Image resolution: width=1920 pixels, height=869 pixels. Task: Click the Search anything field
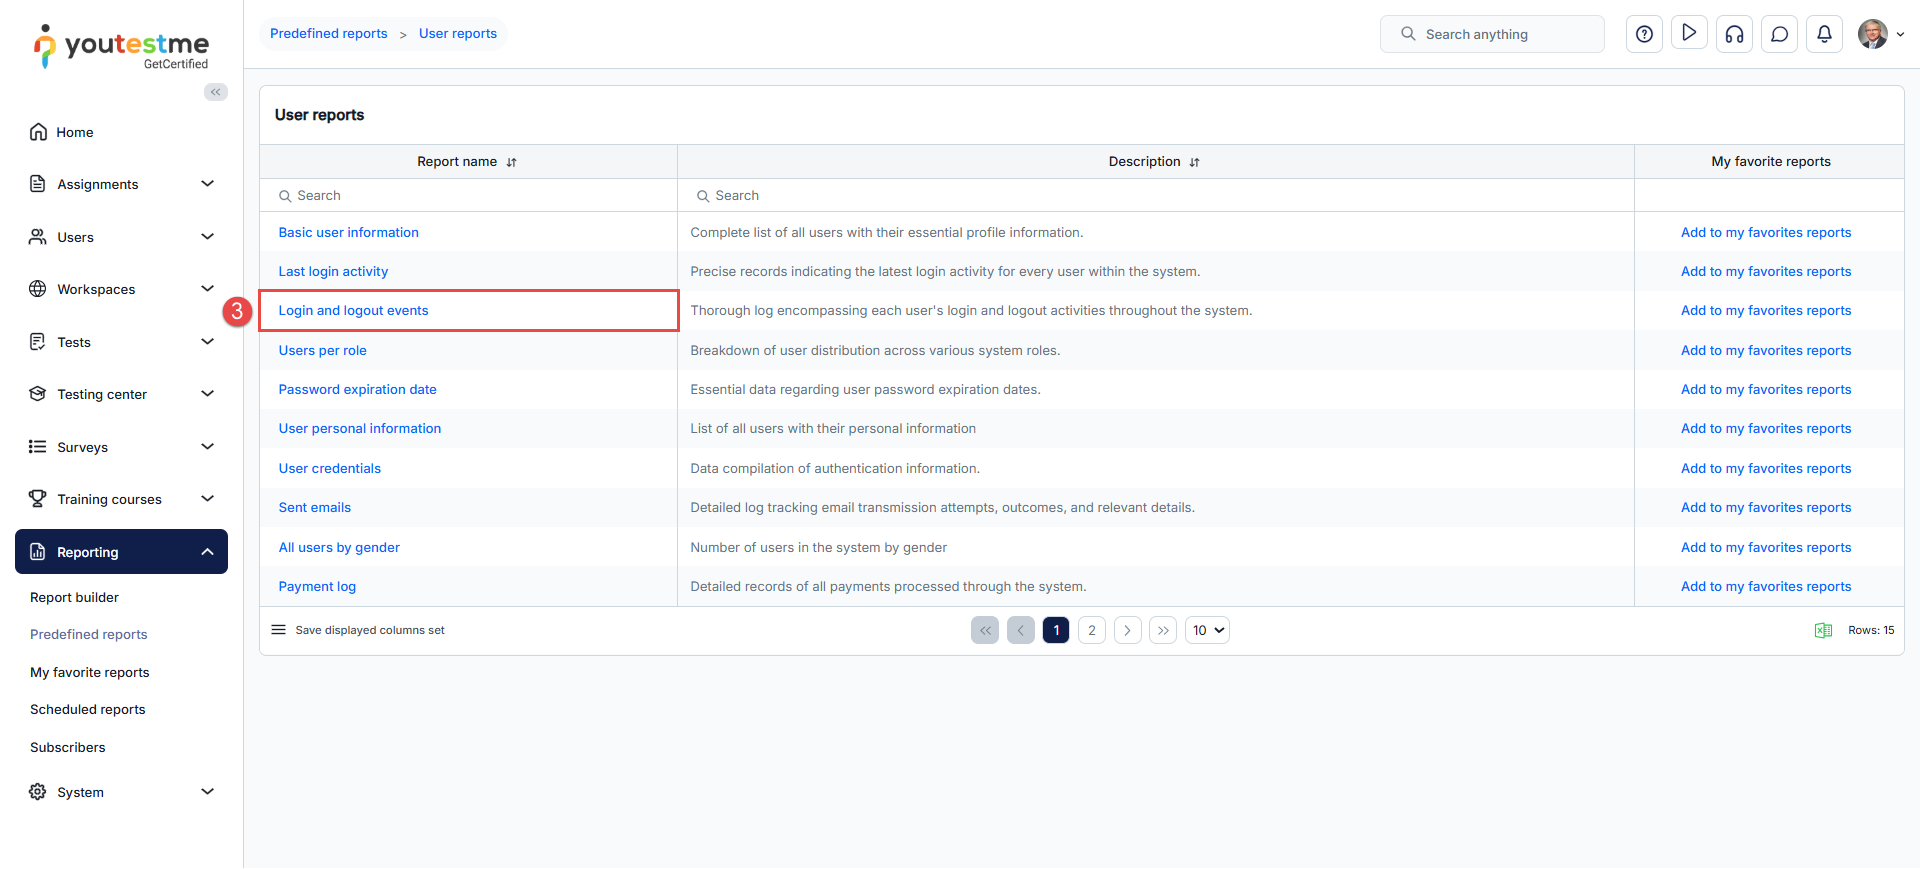[x=1492, y=34]
